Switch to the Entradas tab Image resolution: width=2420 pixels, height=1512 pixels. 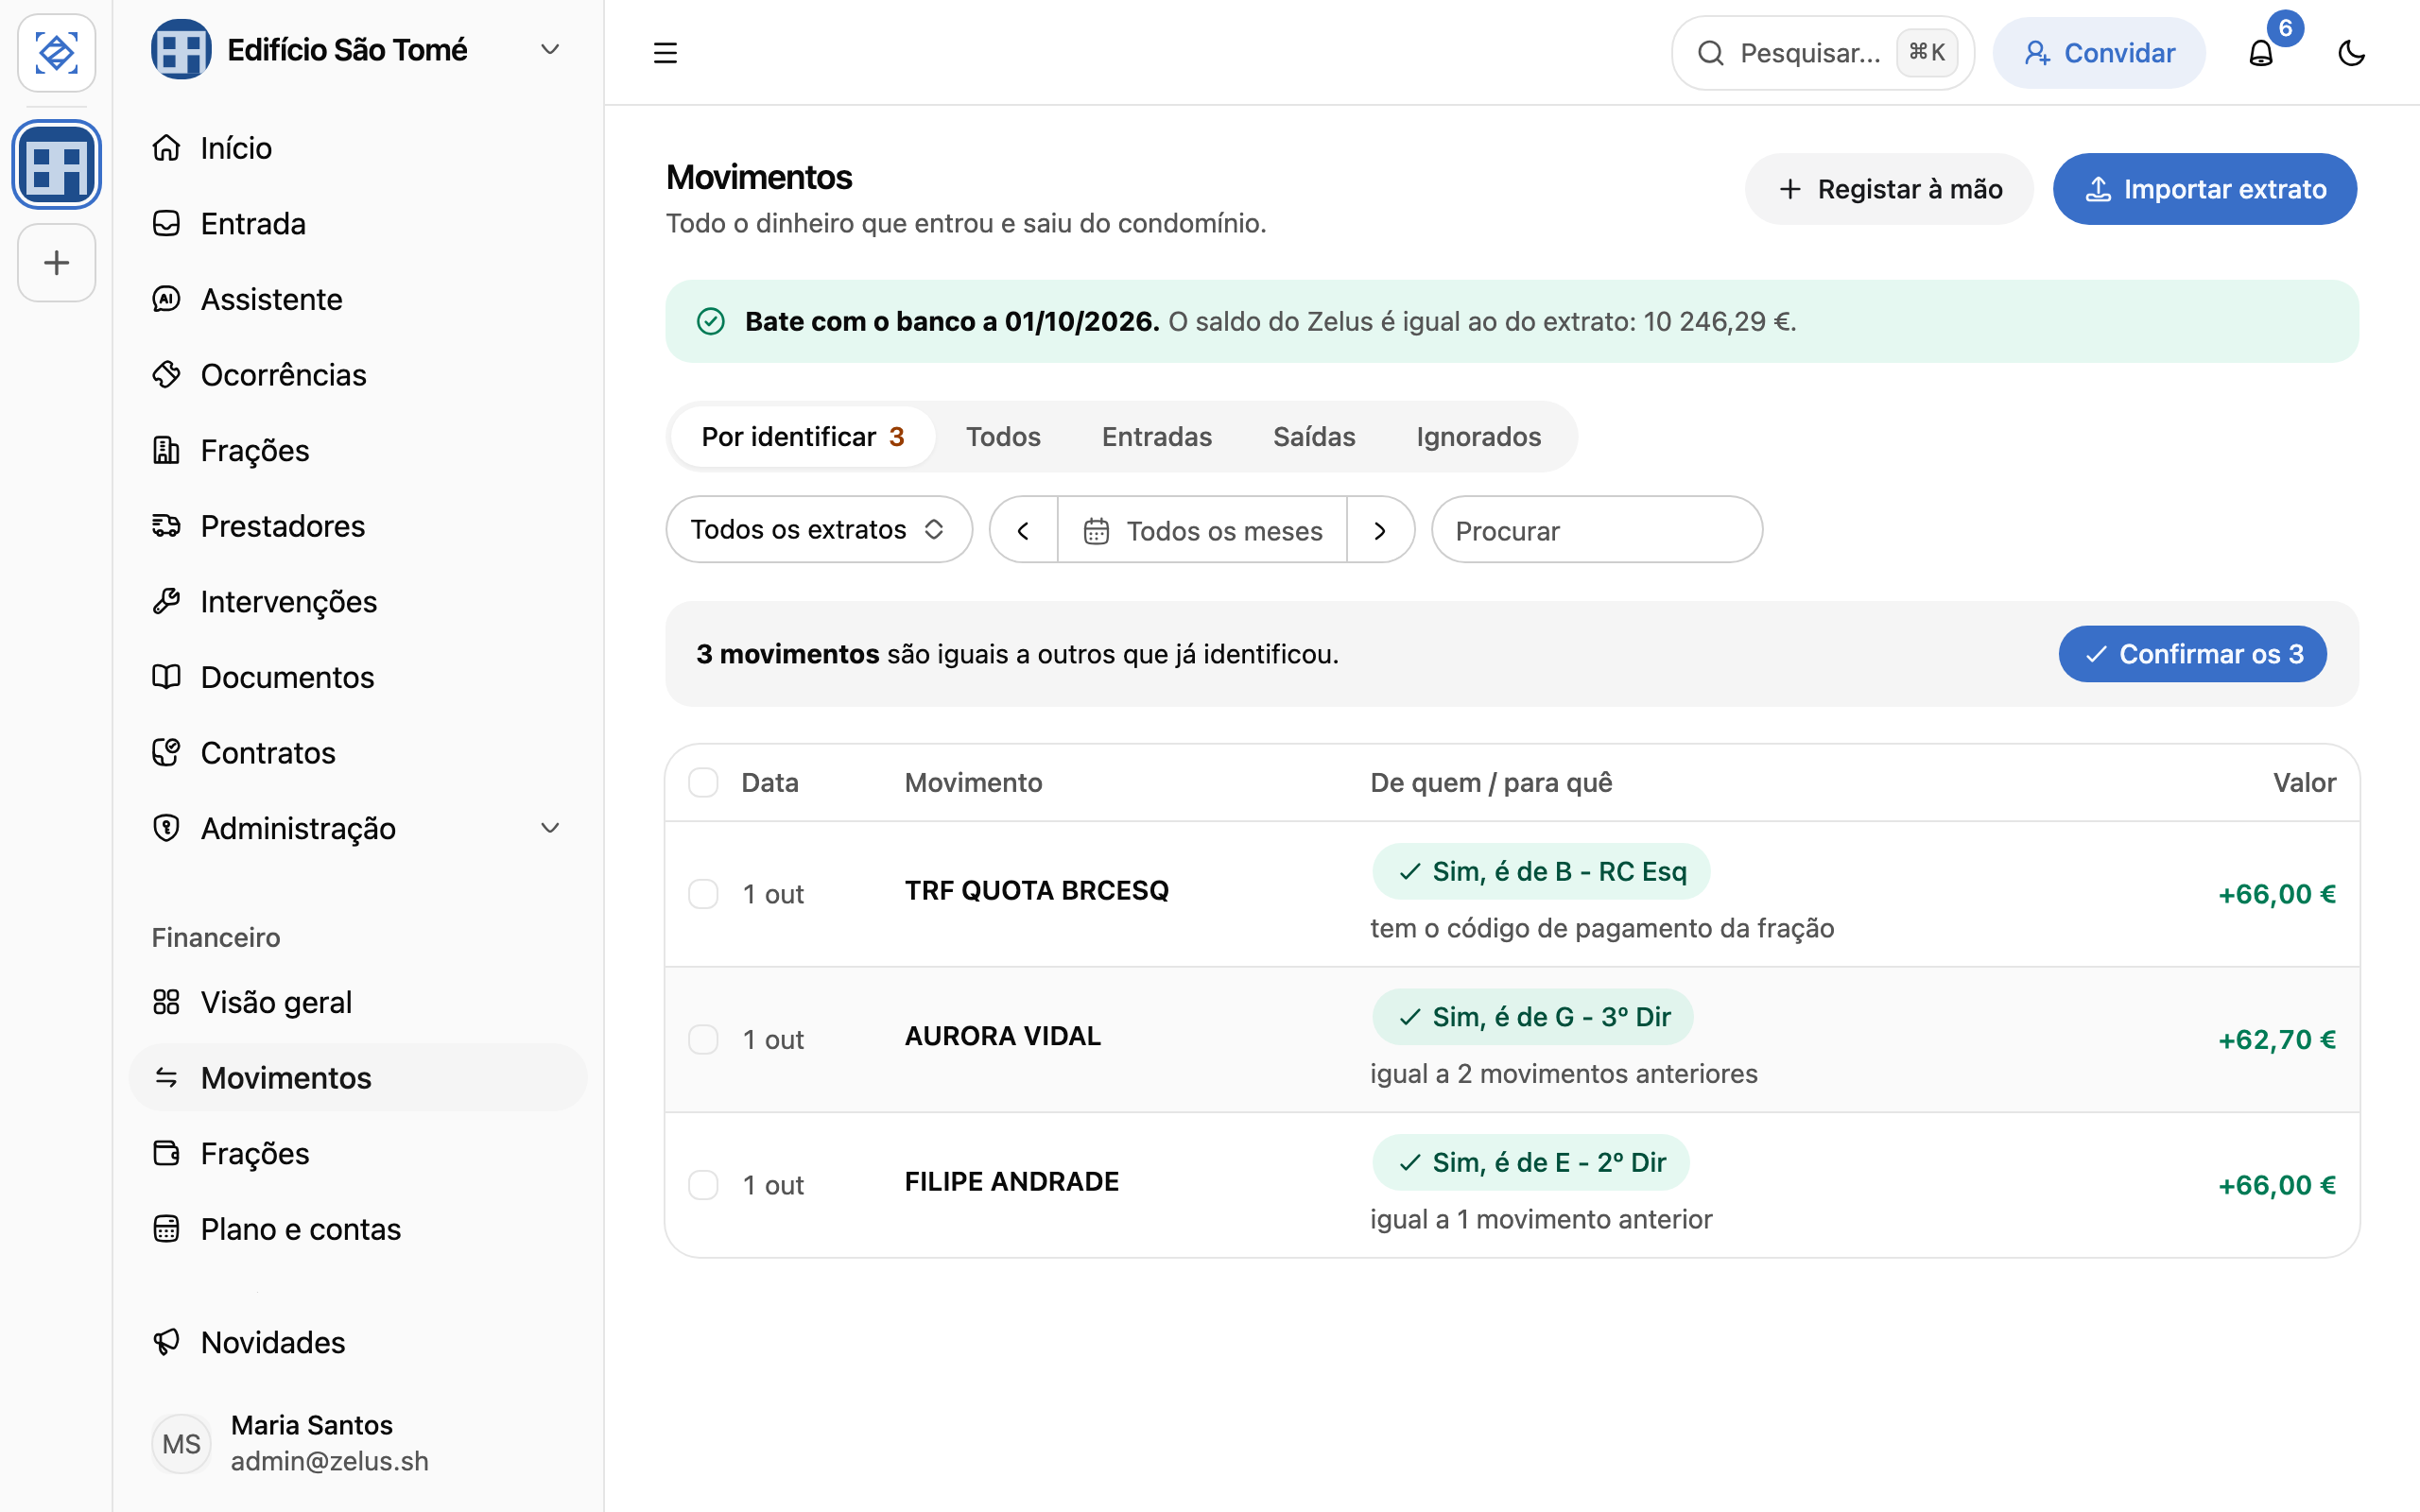point(1157,437)
